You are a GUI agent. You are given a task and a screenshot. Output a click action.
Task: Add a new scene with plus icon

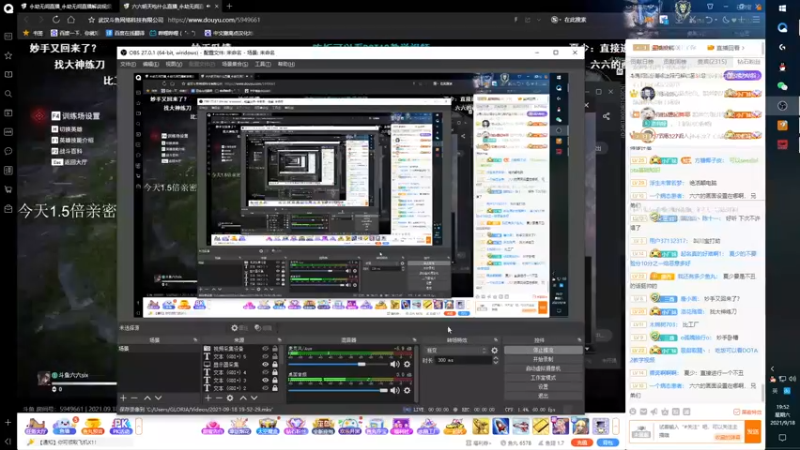[123, 398]
